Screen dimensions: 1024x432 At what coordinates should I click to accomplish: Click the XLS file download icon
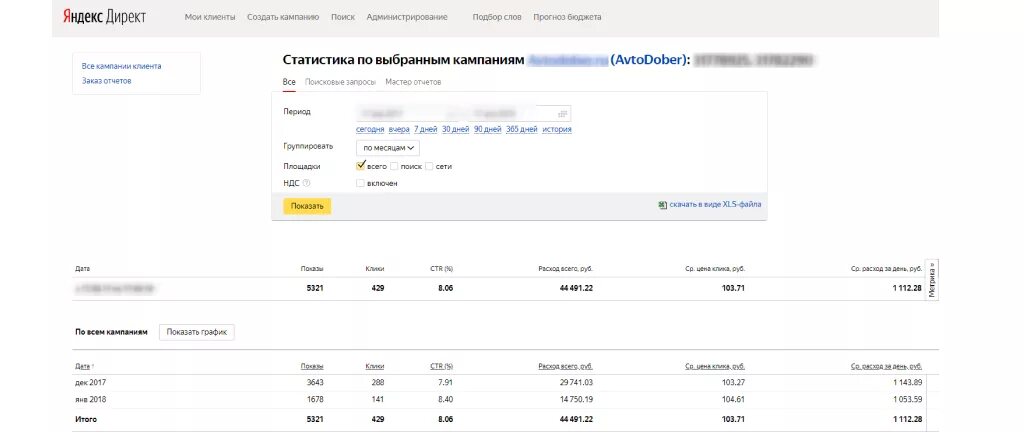tap(662, 204)
